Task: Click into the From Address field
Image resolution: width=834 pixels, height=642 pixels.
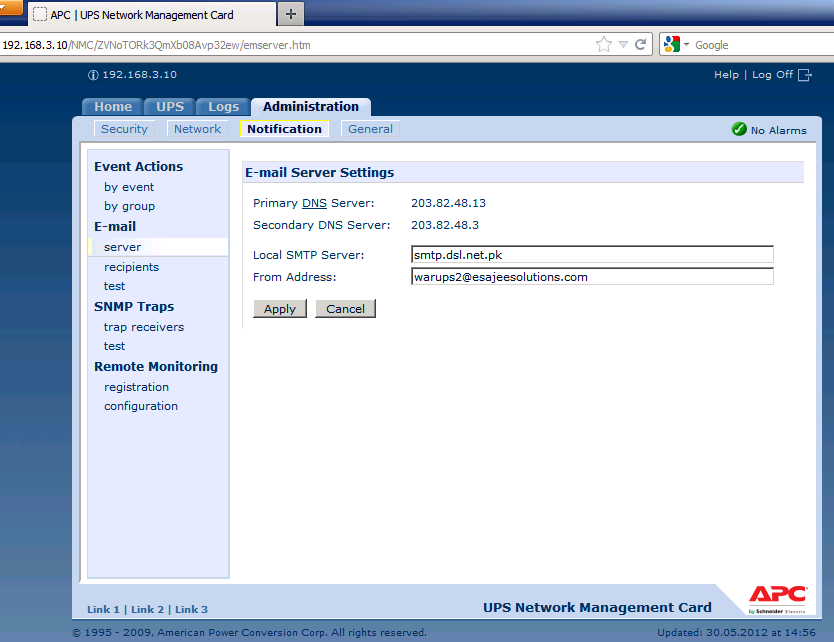Action: 592,277
